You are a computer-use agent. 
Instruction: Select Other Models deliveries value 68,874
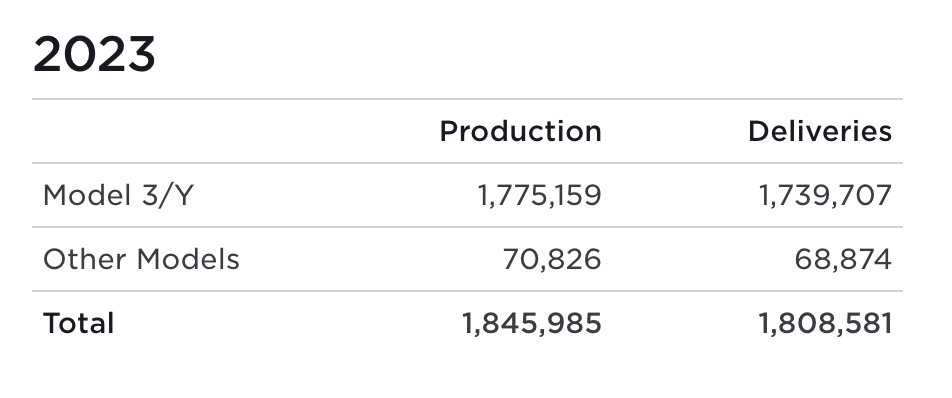click(x=843, y=260)
